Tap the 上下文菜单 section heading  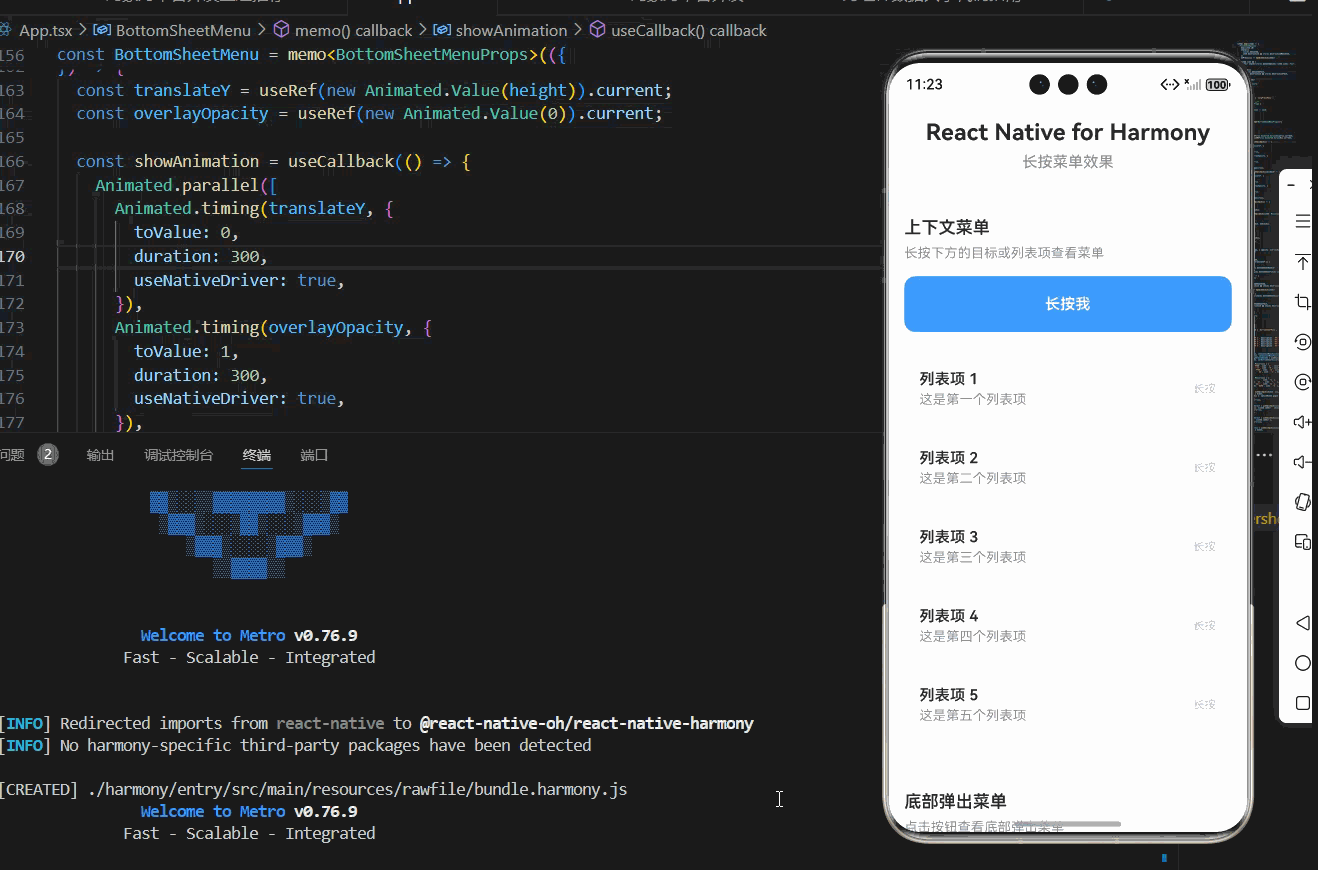point(947,227)
